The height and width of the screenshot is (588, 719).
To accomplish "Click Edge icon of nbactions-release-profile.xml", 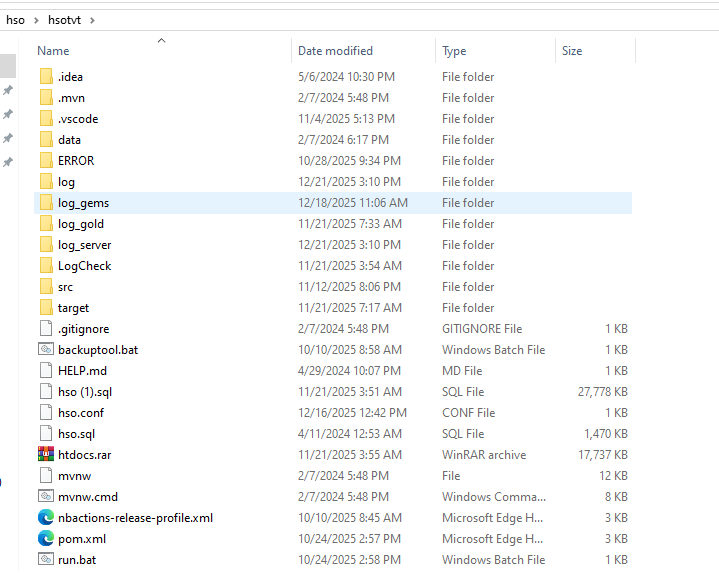I will click(x=46, y=518).
